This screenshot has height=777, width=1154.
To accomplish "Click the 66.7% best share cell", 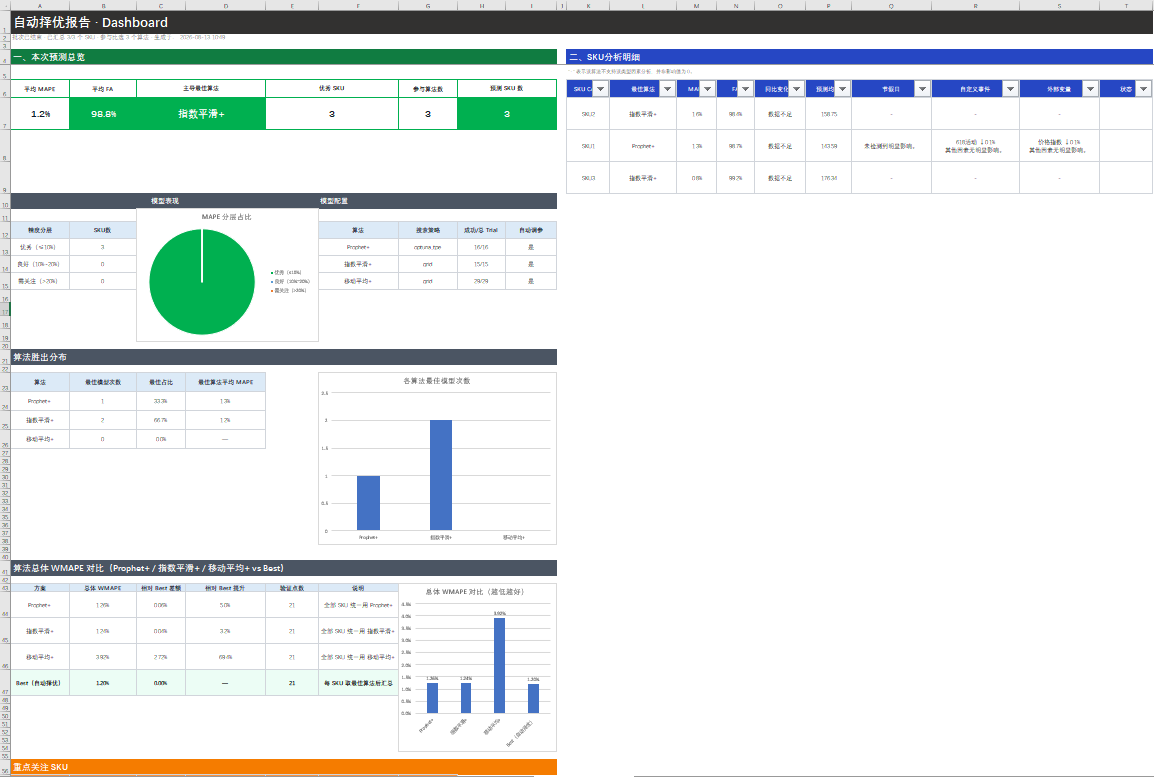I will tap(160, 420).
